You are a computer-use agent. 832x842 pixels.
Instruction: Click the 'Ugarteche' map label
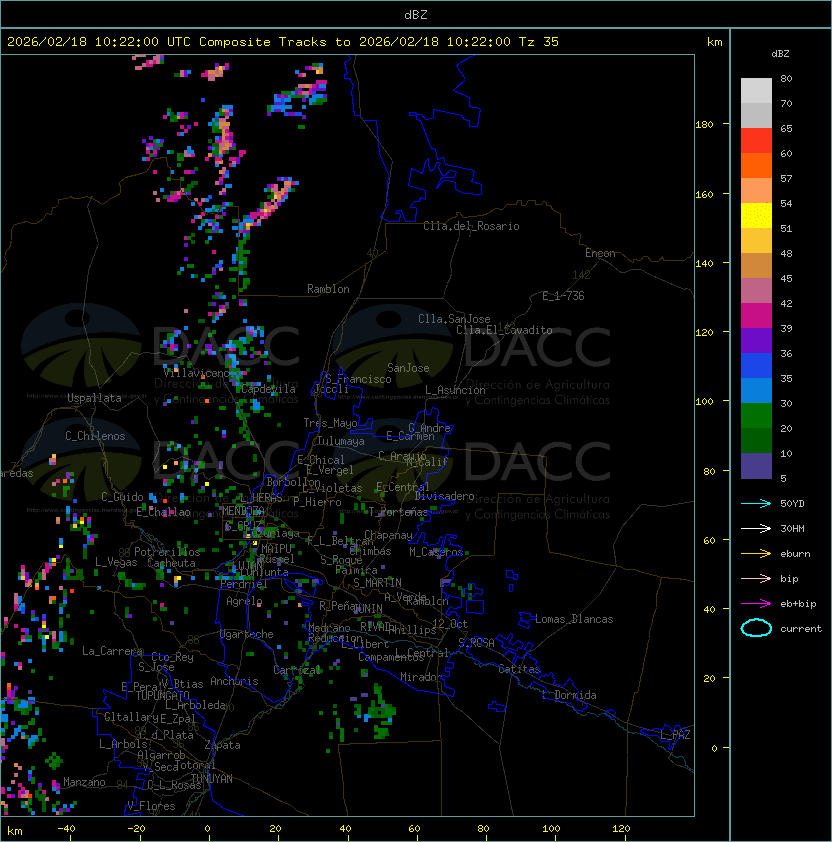[247, 634]
